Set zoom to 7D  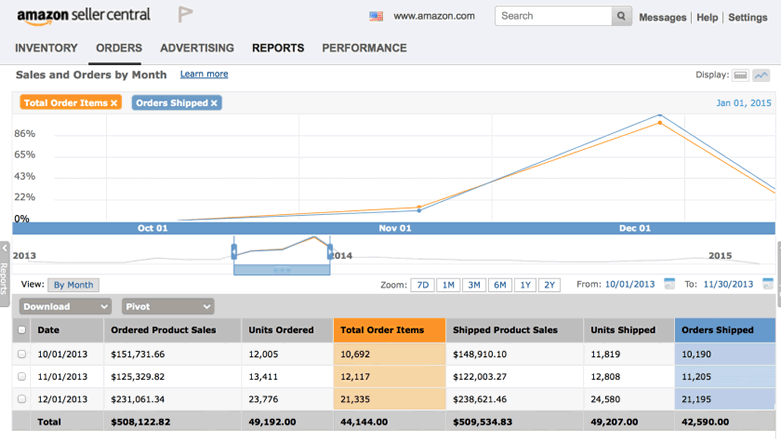tap(422, 285)
